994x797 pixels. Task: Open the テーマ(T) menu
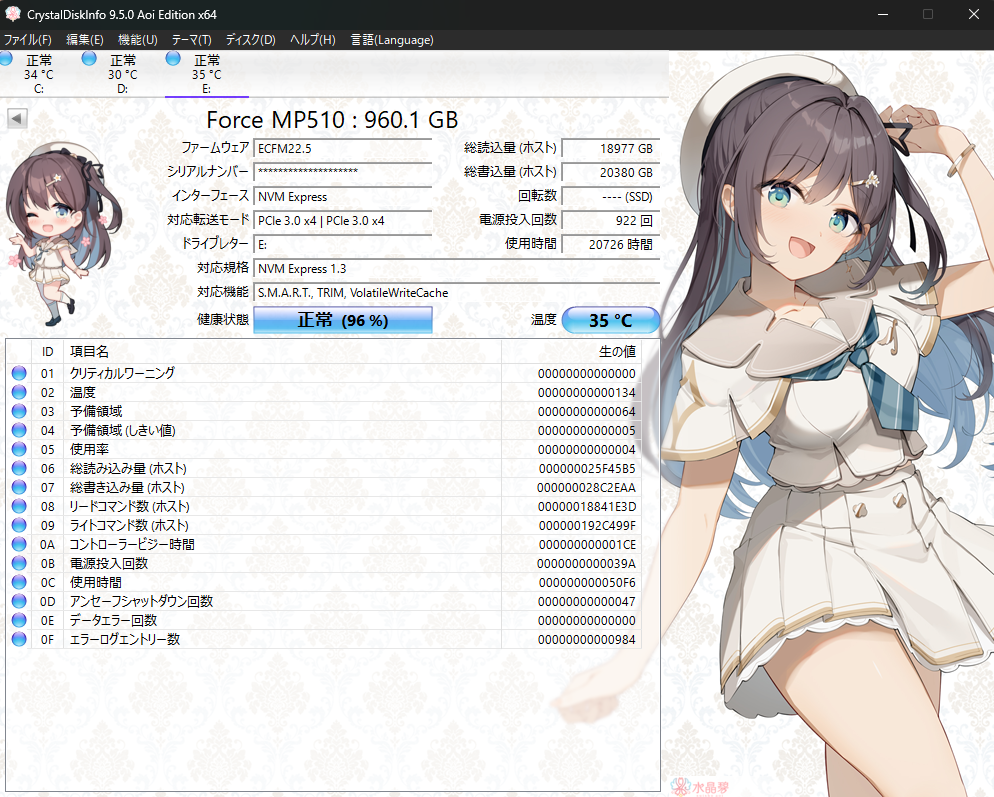pos(191,40)
